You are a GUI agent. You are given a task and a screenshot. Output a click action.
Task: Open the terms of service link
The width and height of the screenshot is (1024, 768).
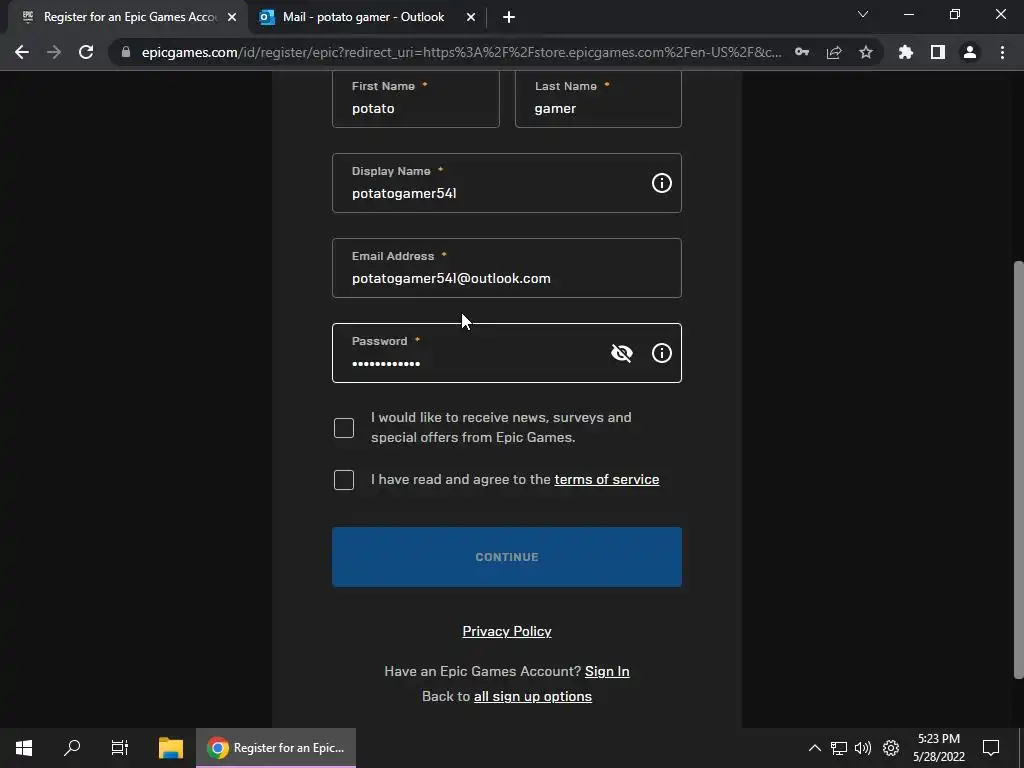point(607,479)
